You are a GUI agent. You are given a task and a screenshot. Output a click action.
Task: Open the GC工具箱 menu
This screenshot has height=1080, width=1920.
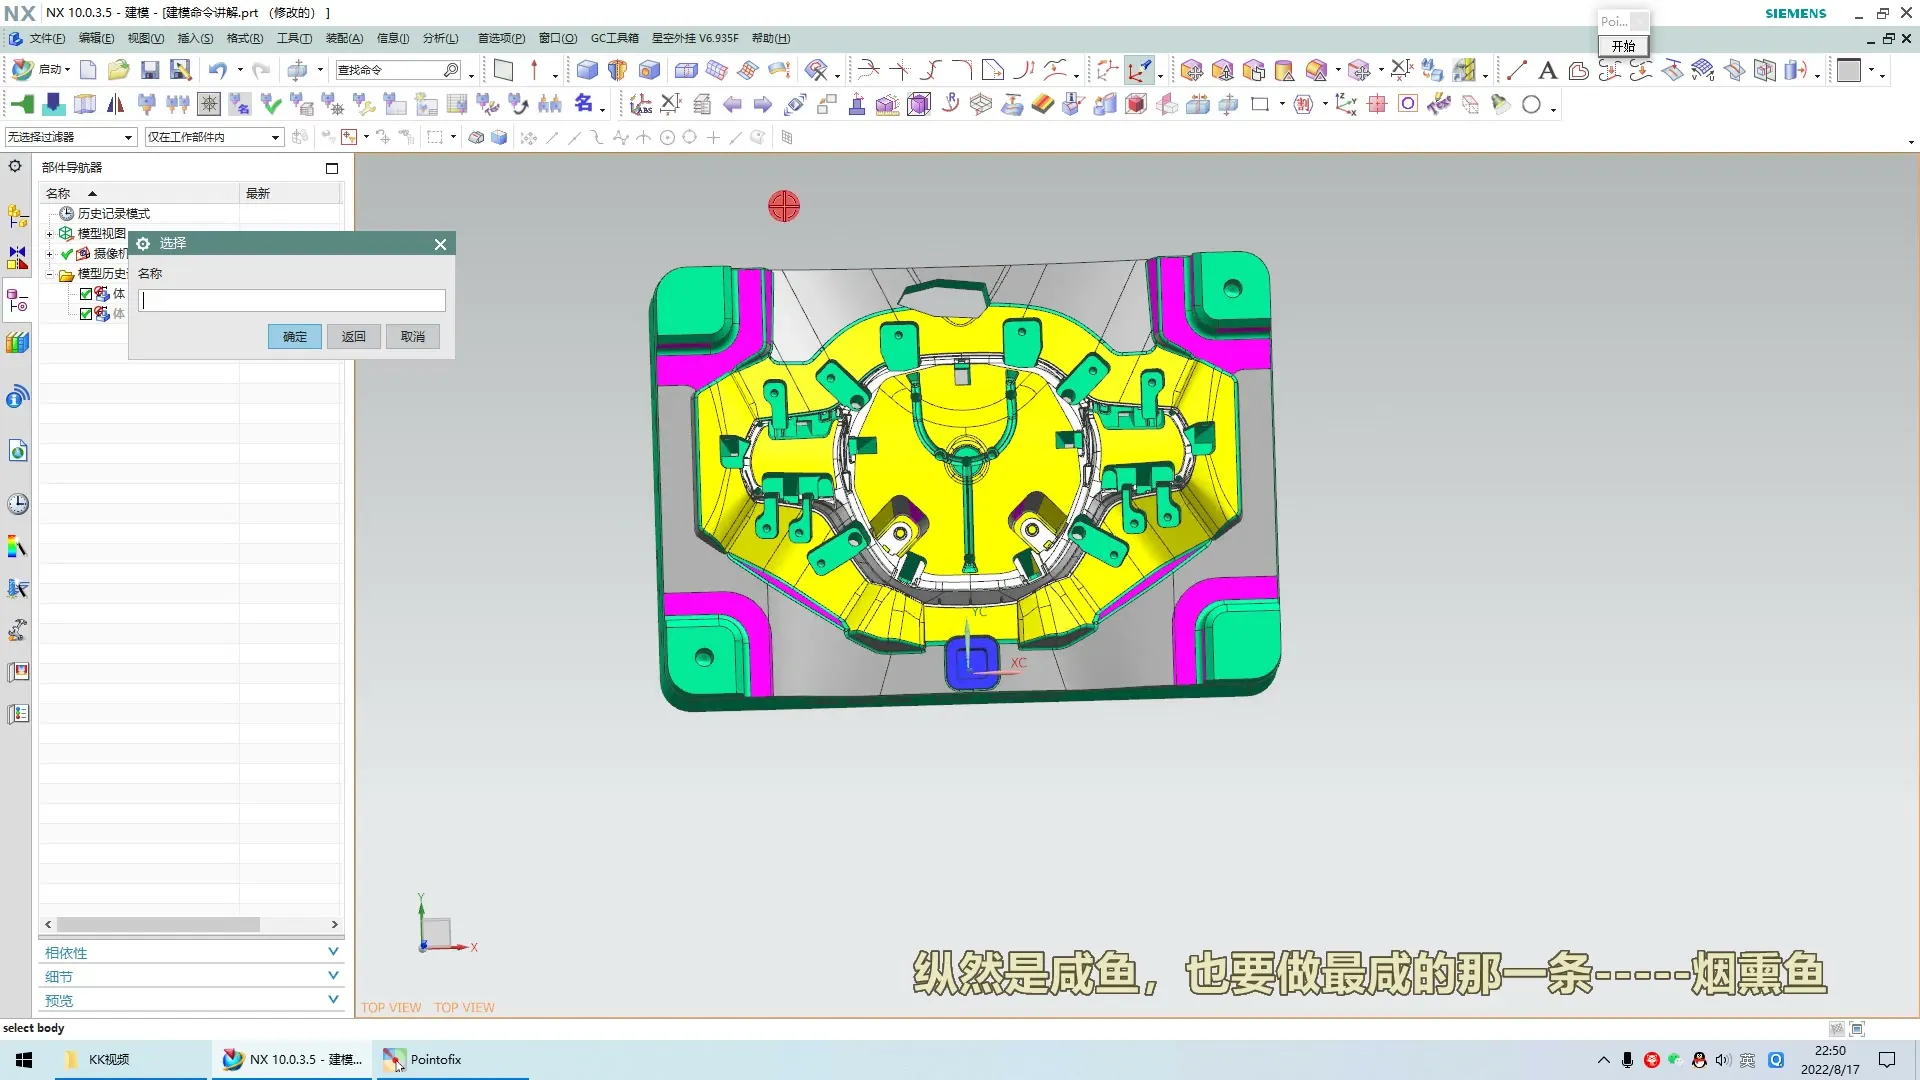(614, 38)
